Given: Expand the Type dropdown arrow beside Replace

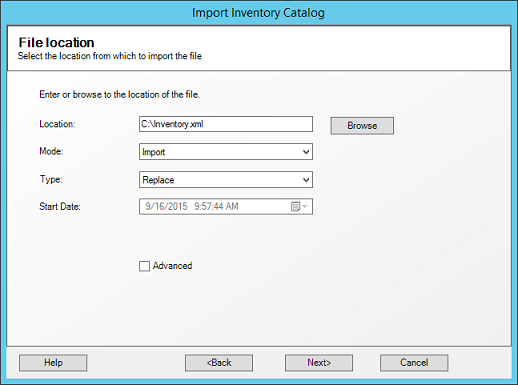Looking at the screenshot, I should click(306, 180).
